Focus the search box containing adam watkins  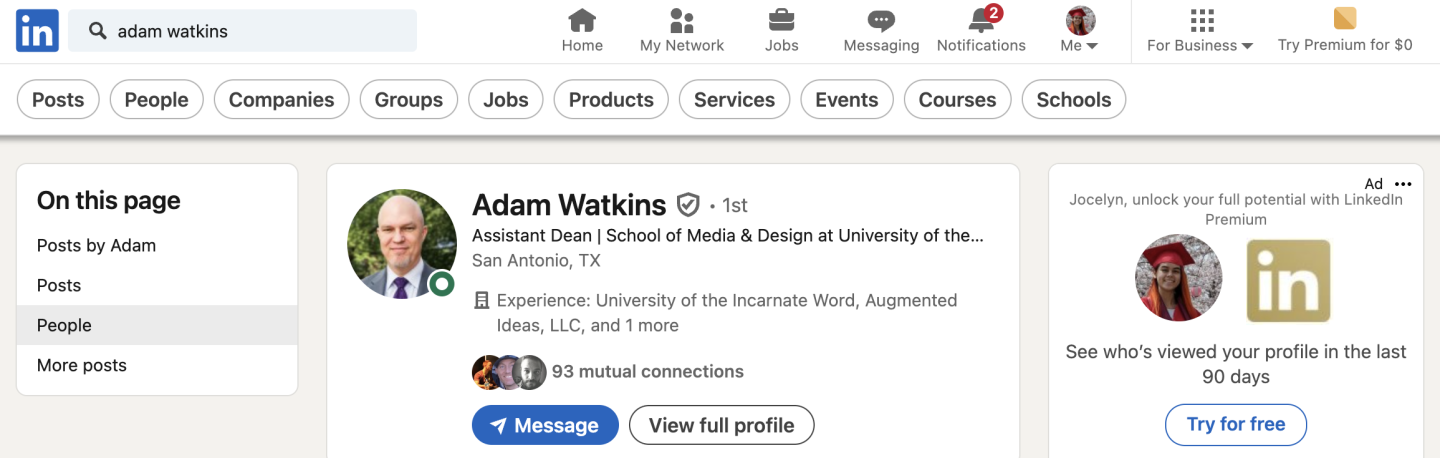243,31
